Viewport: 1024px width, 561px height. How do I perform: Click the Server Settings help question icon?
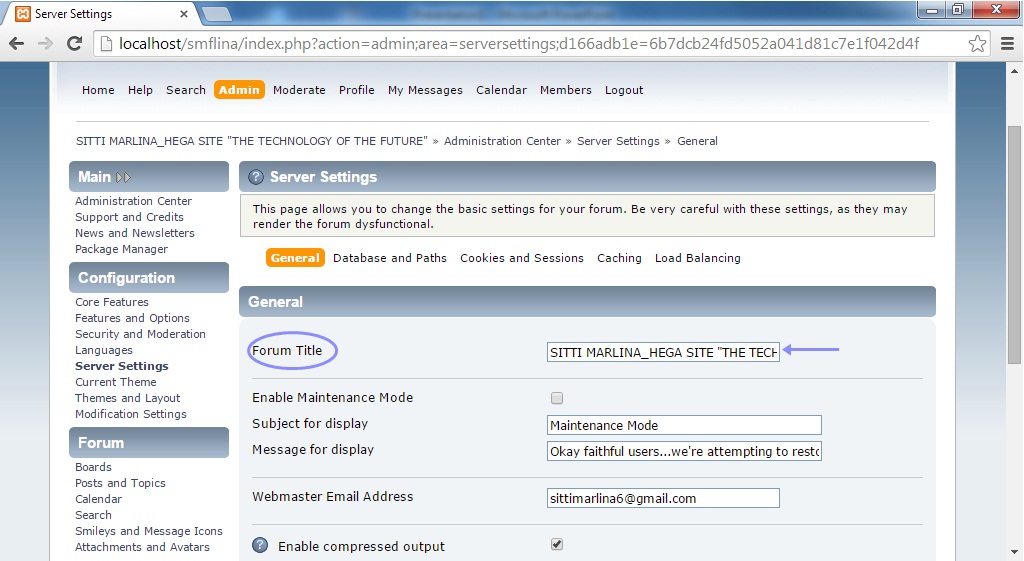pos(256,177)
